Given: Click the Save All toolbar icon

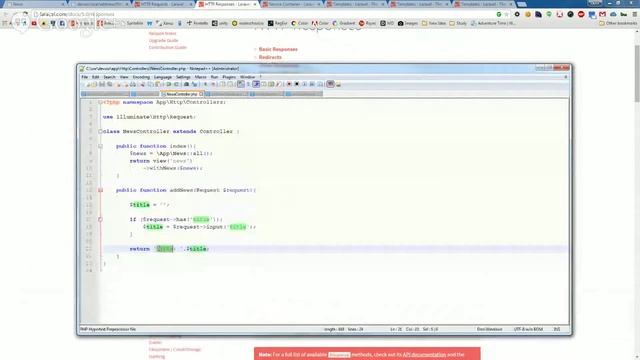Looking at the screenshot, I should (110, 84).
